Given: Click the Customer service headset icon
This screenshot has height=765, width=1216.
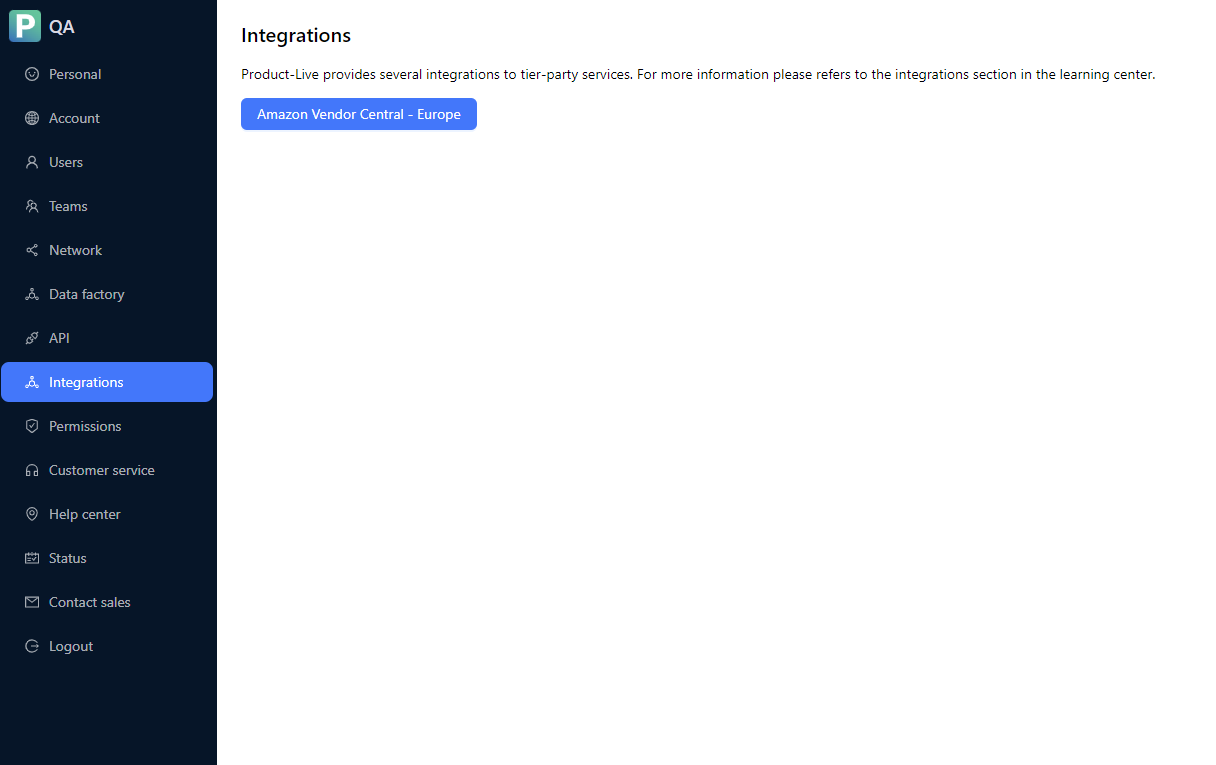Looking at the screenshot, I should 33,470.
